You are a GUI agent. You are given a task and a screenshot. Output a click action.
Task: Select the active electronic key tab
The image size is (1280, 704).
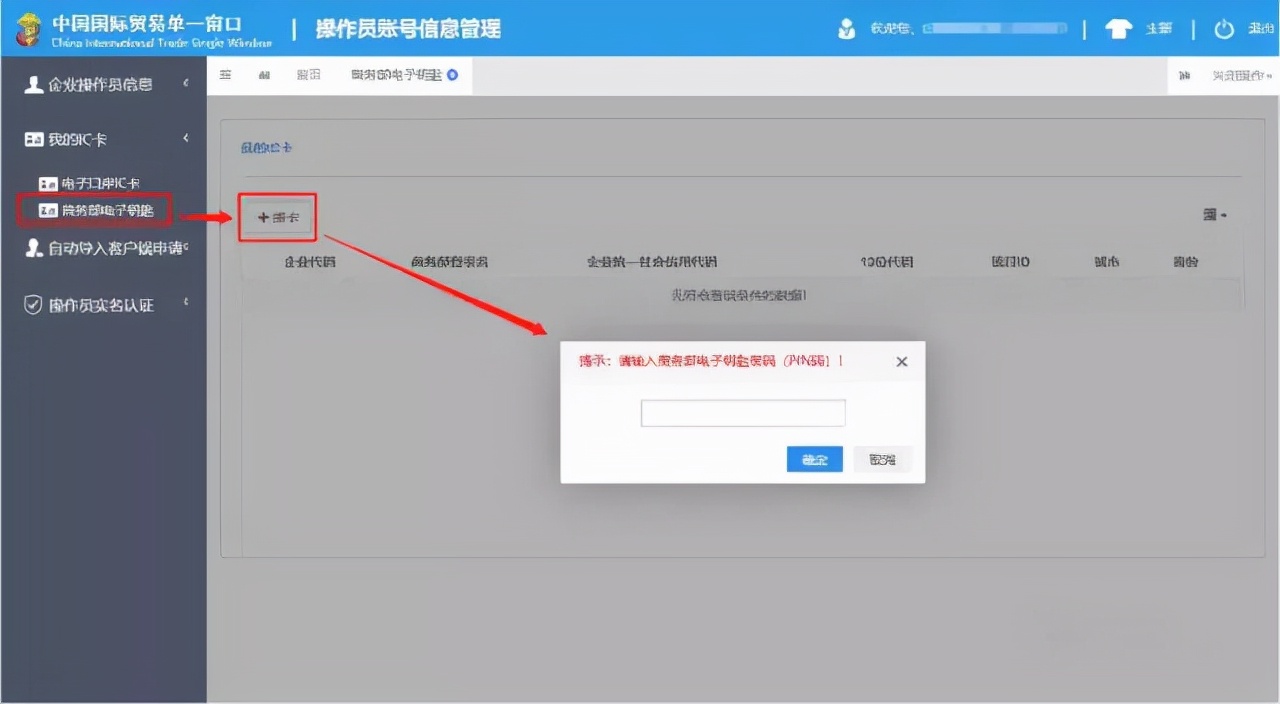point(397,74)
